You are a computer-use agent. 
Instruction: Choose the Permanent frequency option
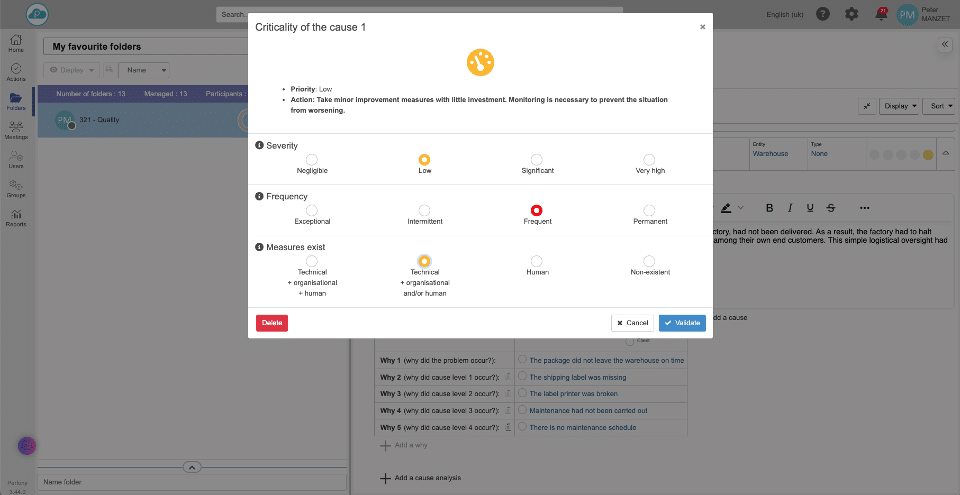[649, 210]
